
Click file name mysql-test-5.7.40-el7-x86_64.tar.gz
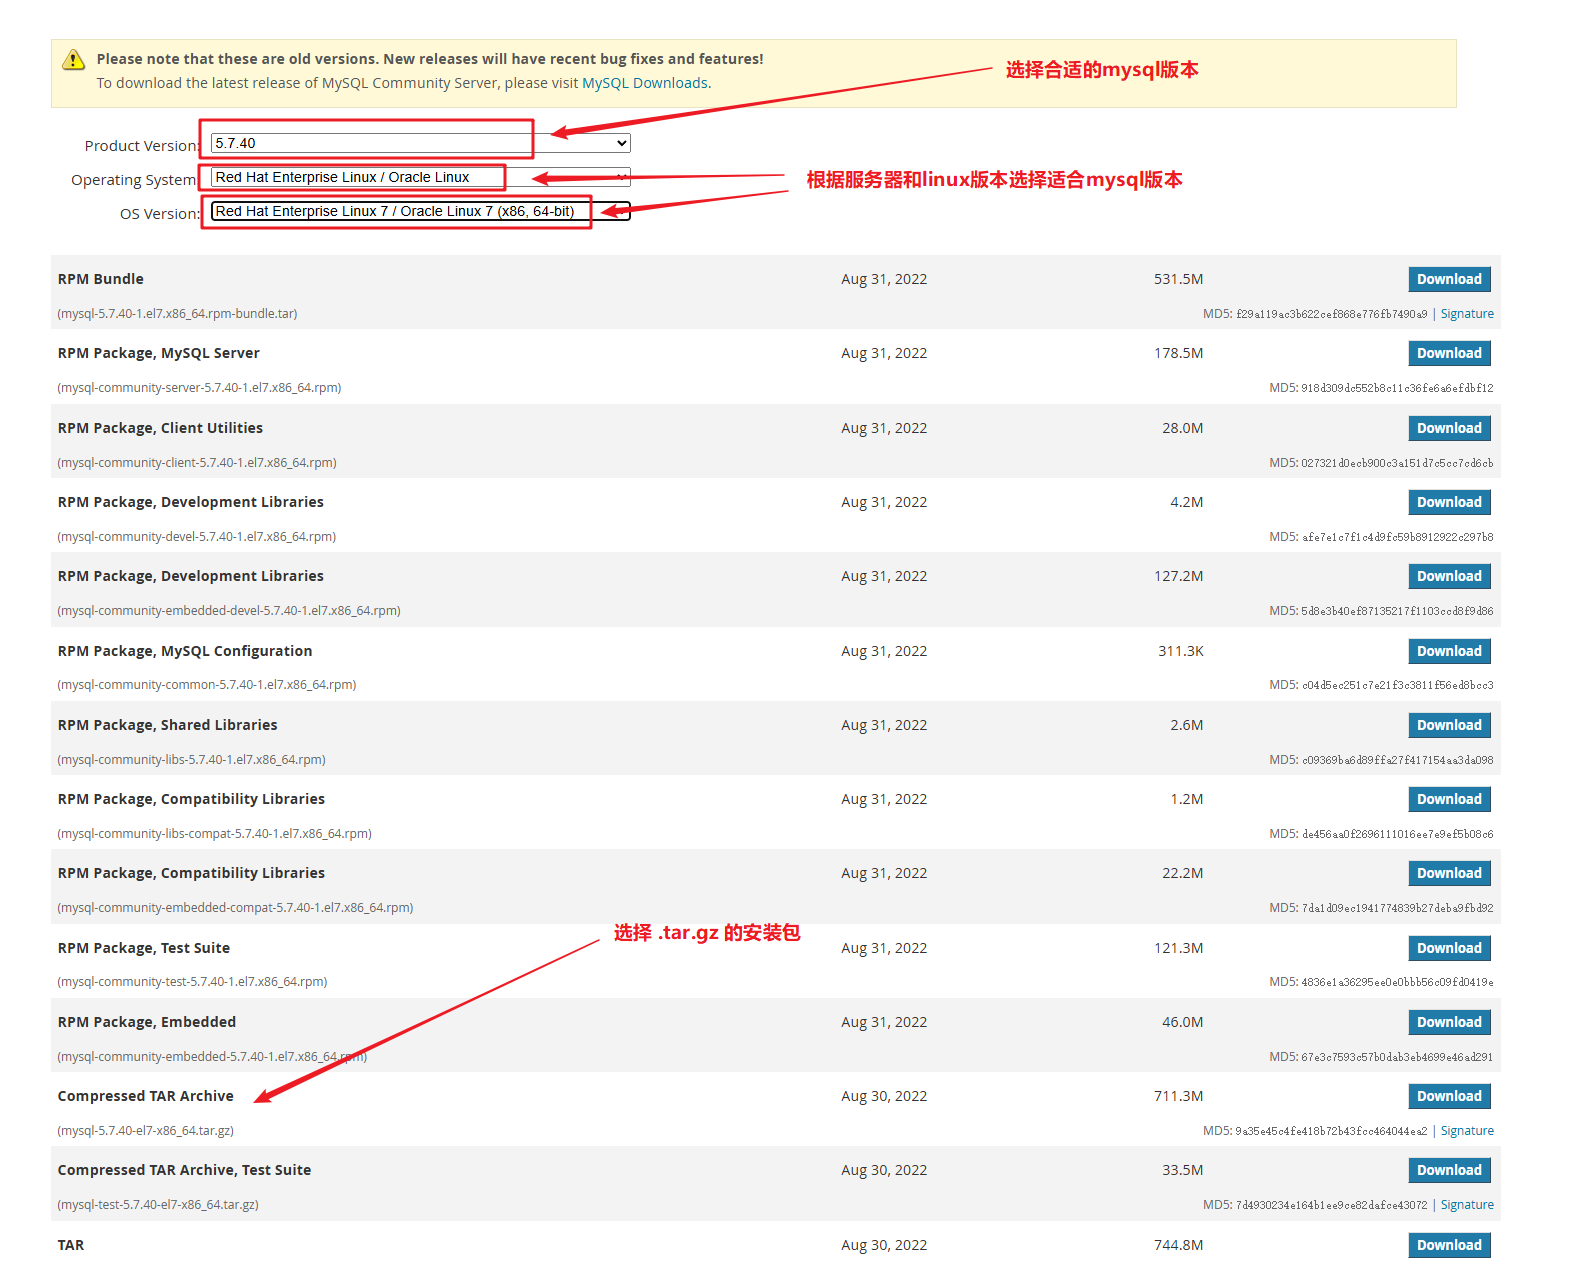pos(158,1205)
